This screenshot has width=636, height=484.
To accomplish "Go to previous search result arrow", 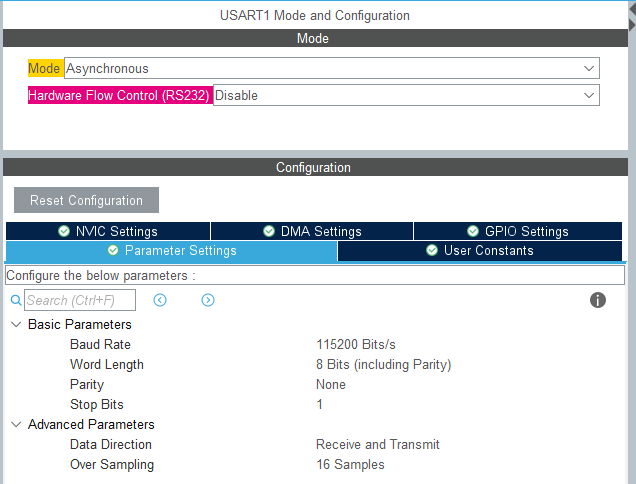I will coord(160,300).
